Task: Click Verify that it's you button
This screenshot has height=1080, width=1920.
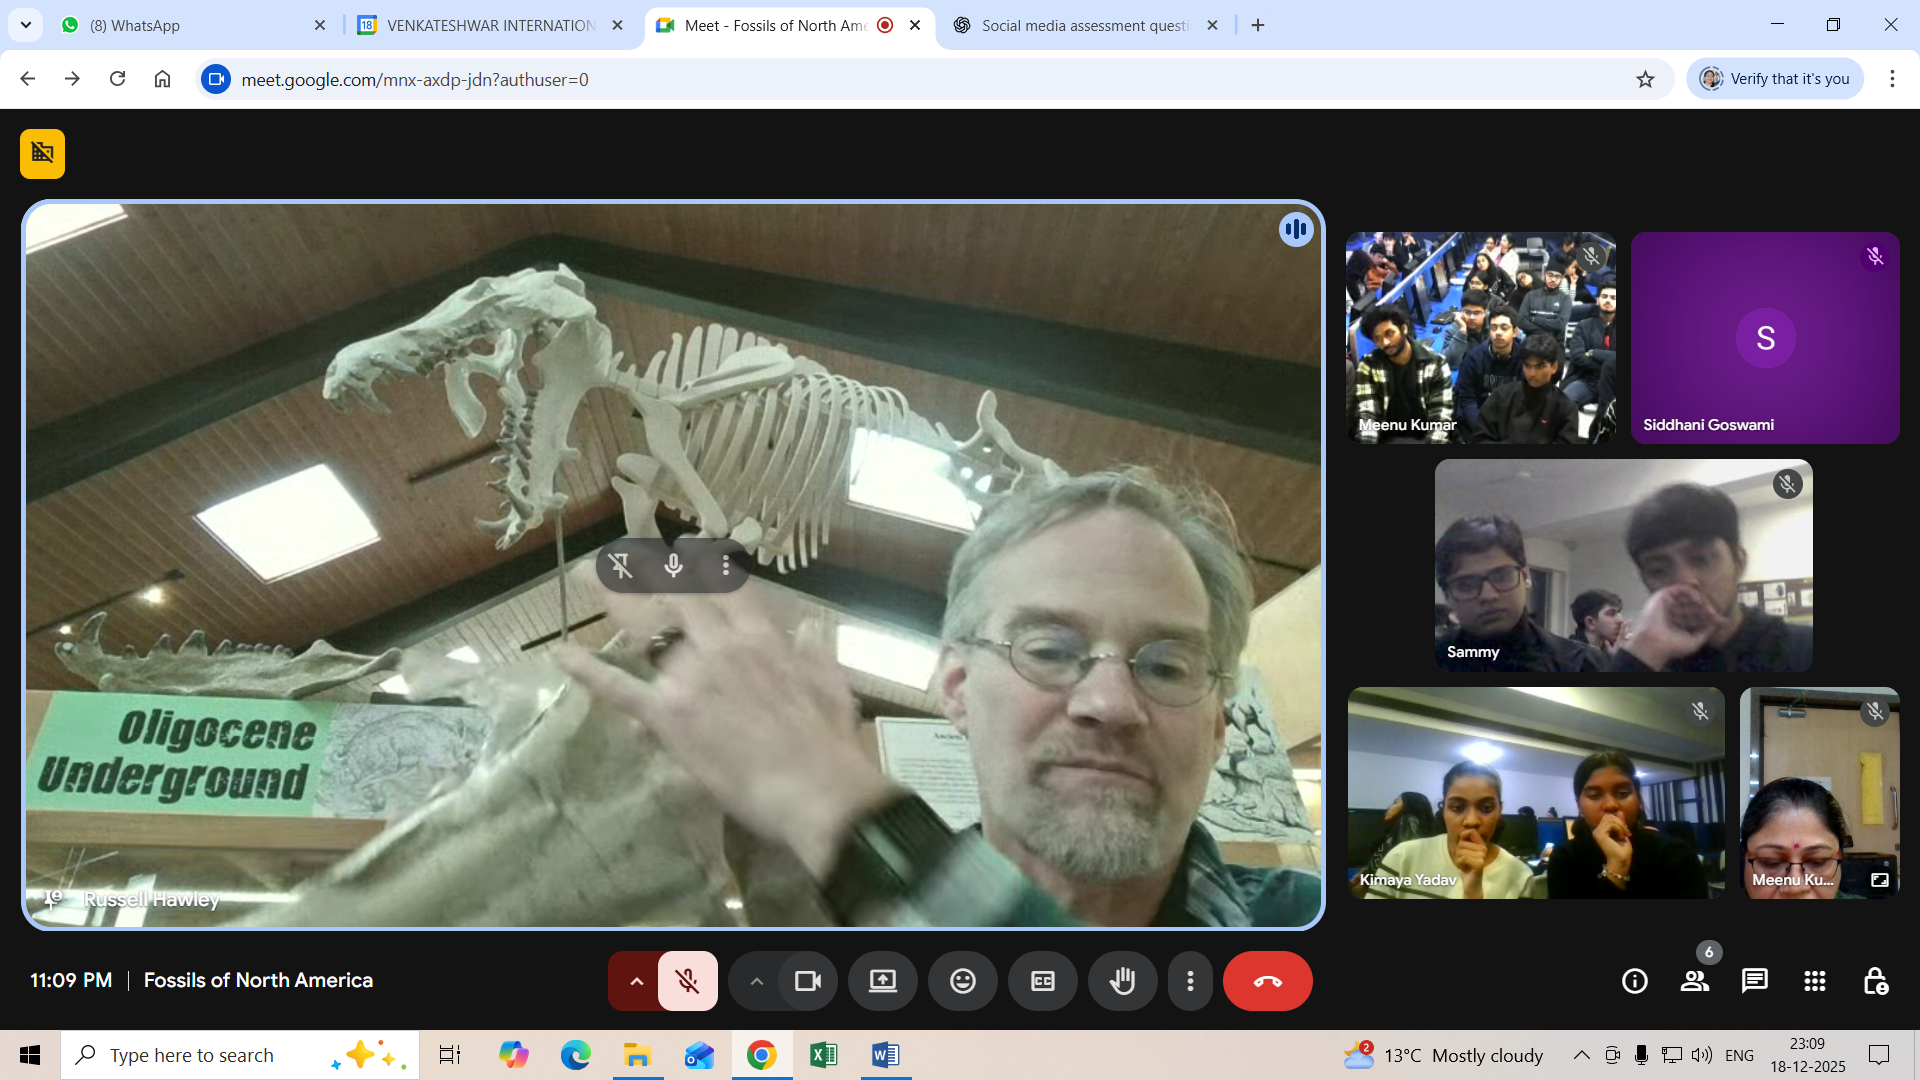Action: (x=1775, y=79)
